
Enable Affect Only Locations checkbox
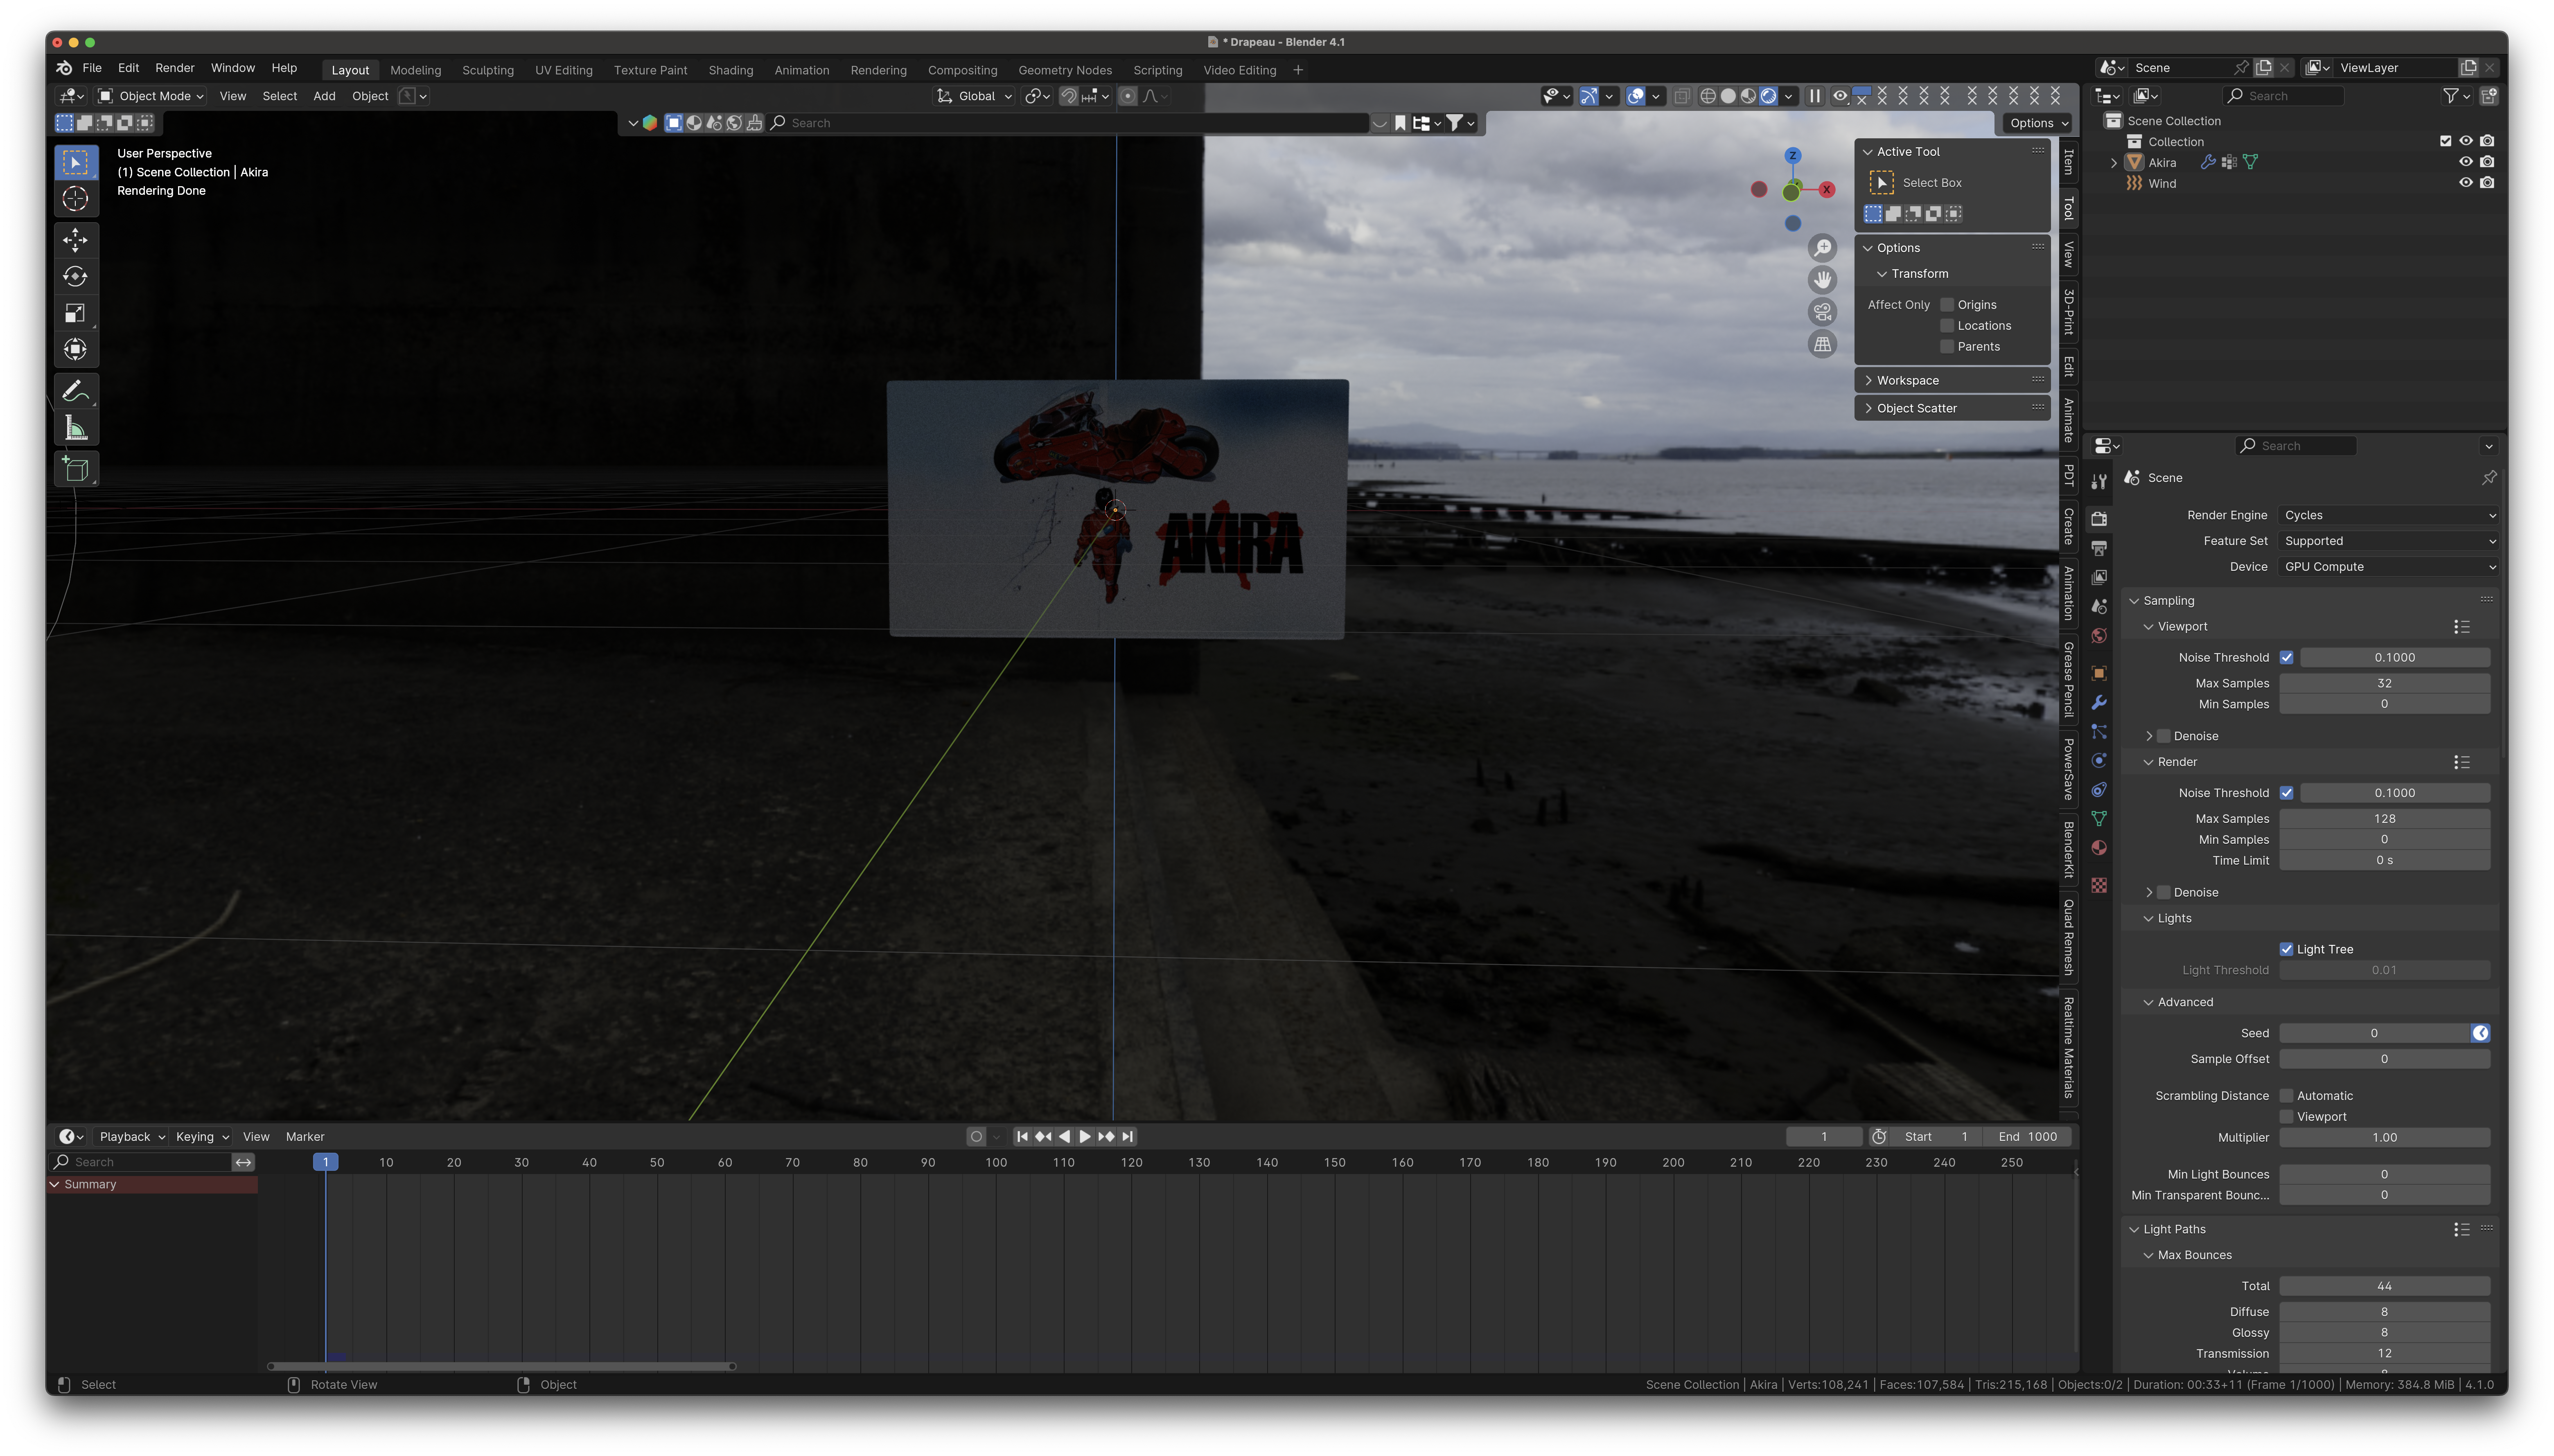tap(1947, 326)
